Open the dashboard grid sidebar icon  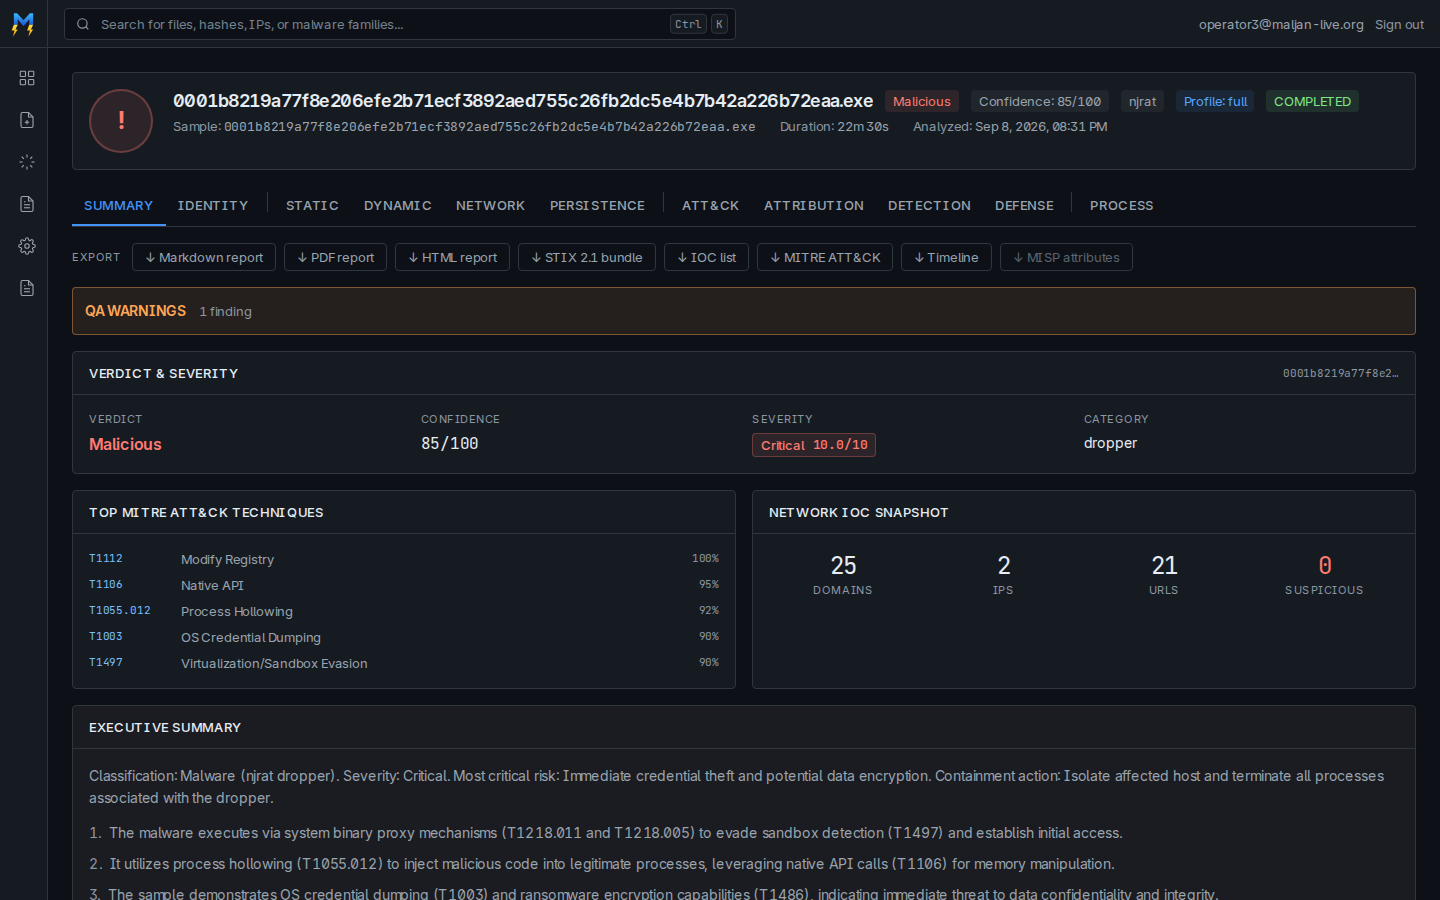click(x=27, y=78)
